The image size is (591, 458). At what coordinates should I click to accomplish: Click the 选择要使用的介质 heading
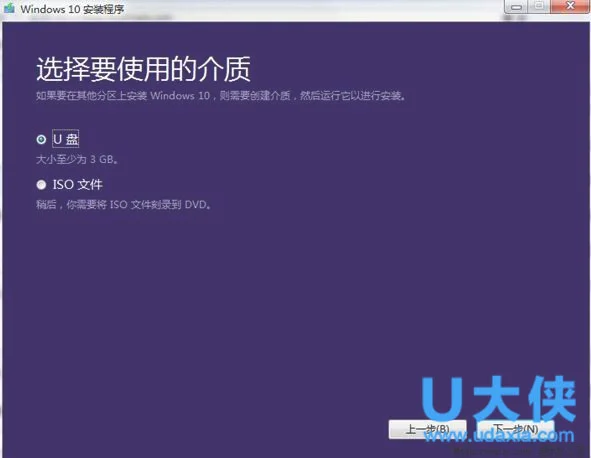144,69
